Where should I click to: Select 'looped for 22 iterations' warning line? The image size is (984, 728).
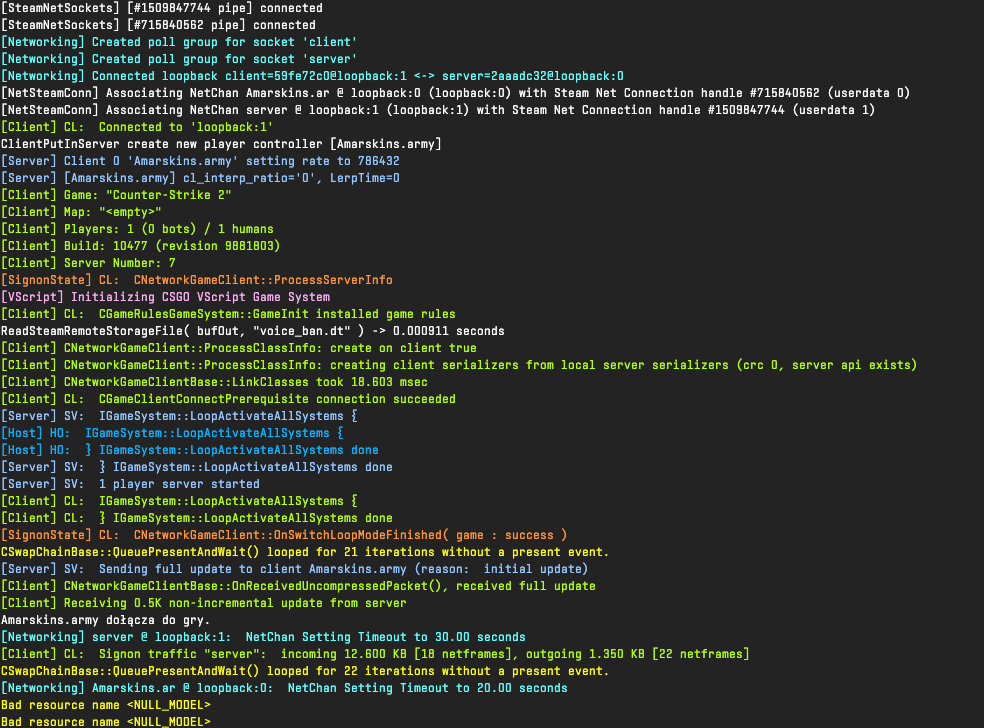pyautogui.click(x=305, y=671)
